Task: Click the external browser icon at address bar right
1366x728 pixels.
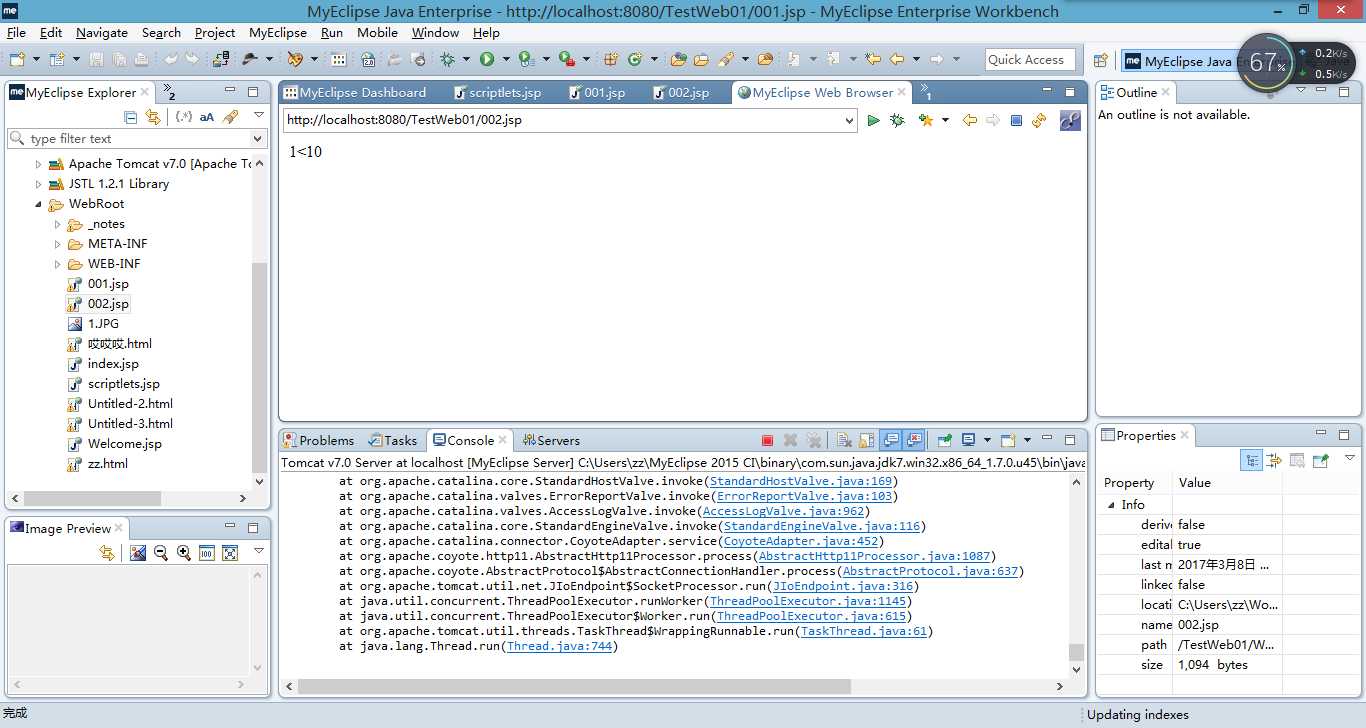Action: point(1070,120)
